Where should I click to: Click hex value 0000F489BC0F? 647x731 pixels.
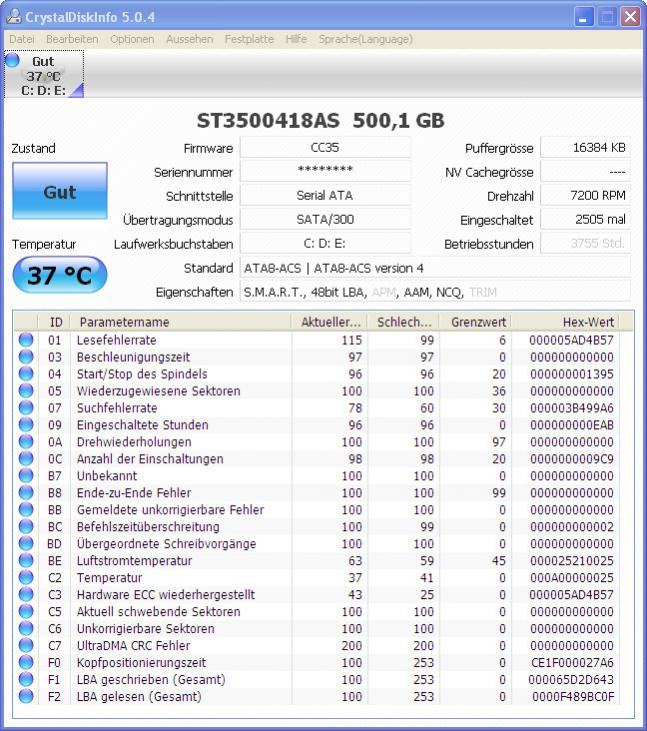(573, 697)
